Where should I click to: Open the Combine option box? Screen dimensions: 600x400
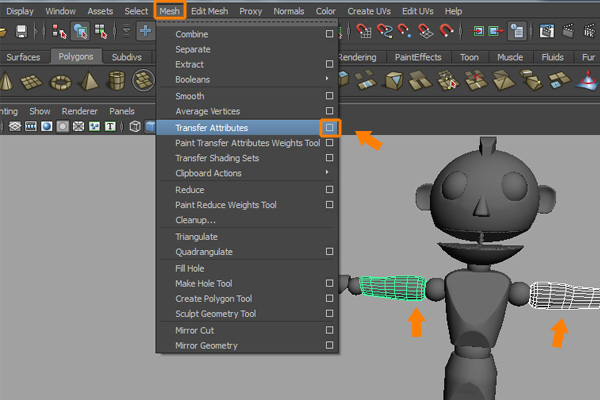tap(330, 34)
